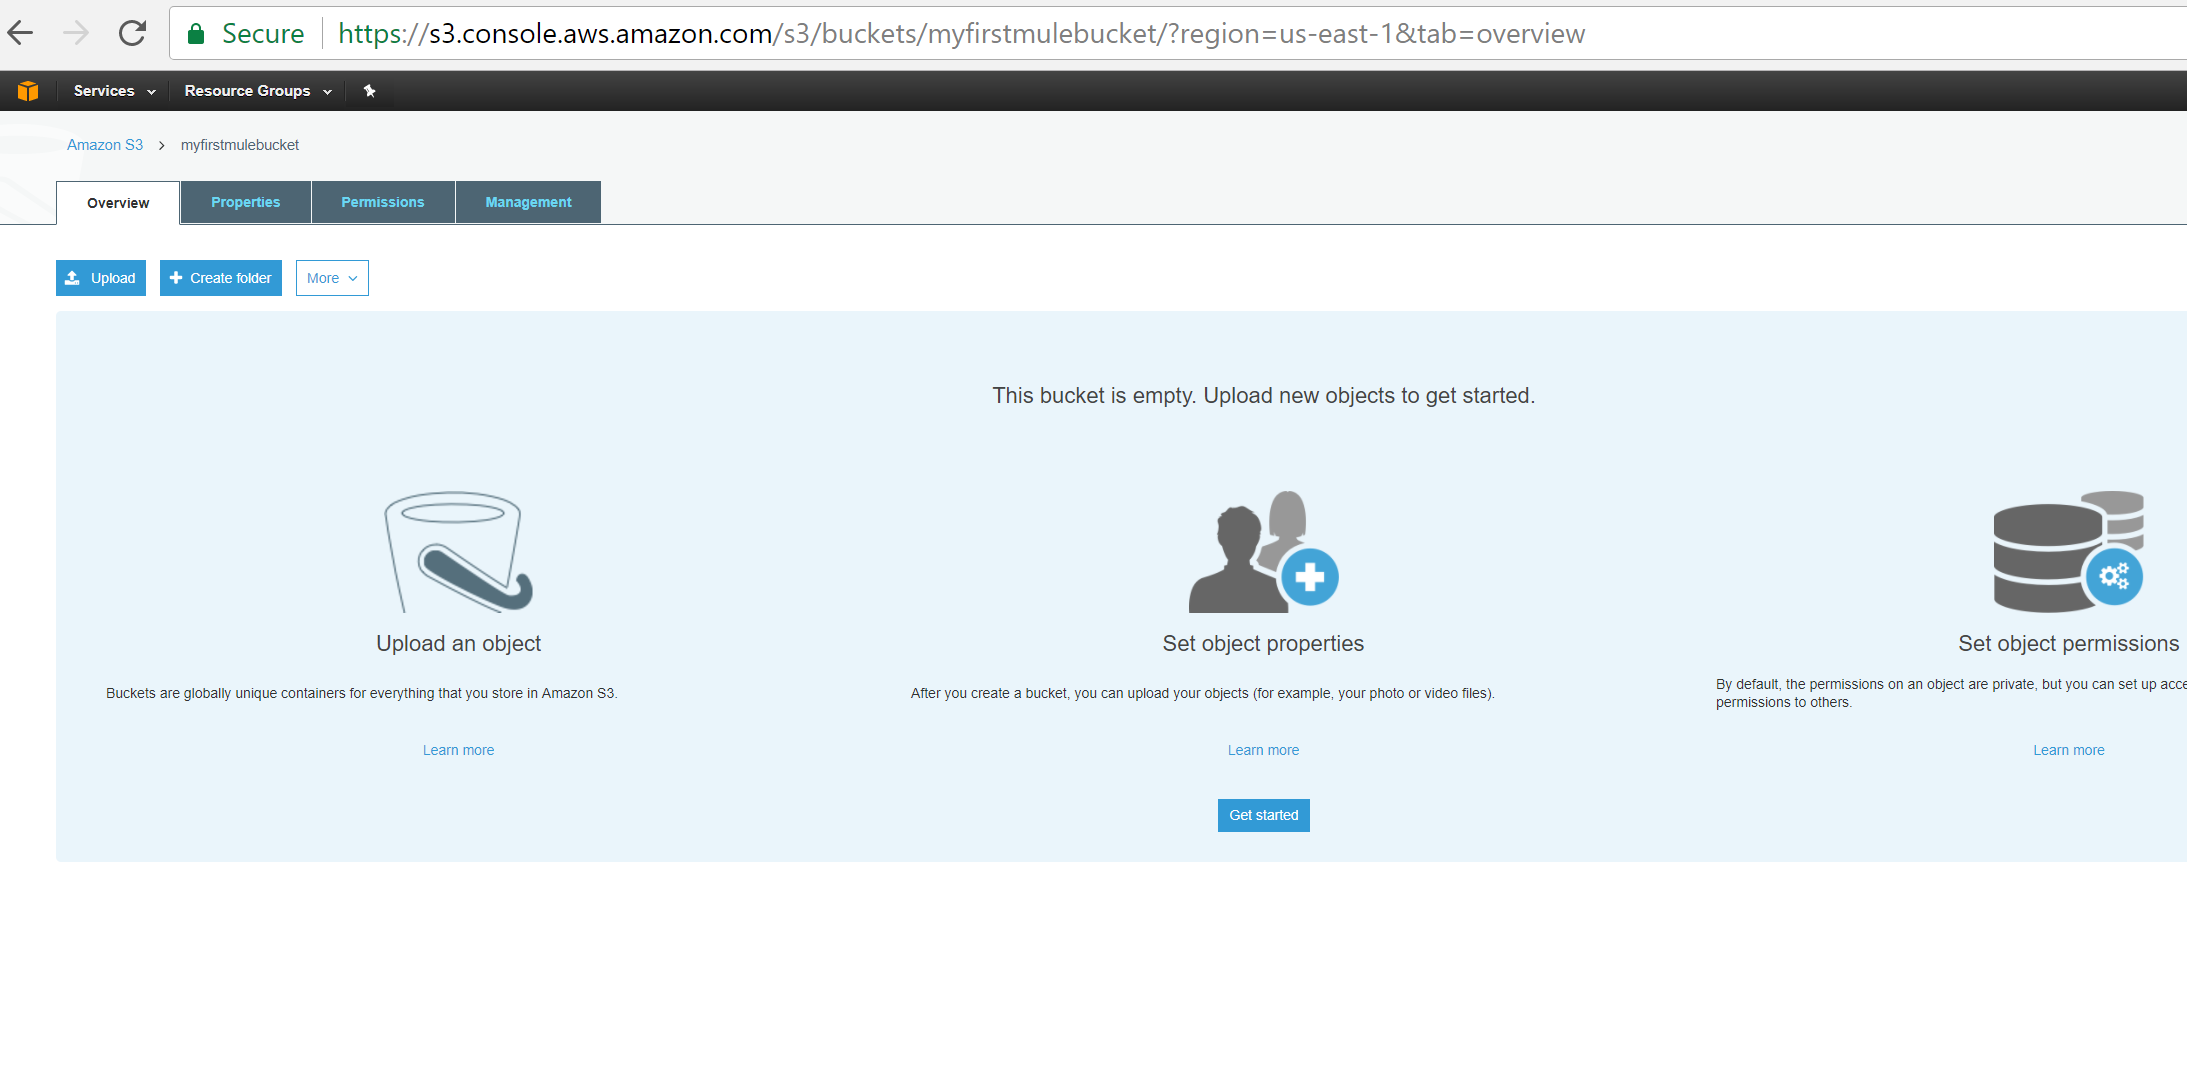Click the Get started button
2187x1065 pixels.
pos(1264,815)
